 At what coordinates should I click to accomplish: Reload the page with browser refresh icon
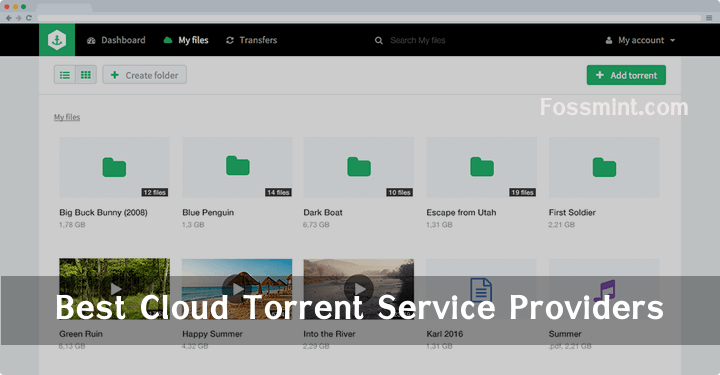click(28, 18)
